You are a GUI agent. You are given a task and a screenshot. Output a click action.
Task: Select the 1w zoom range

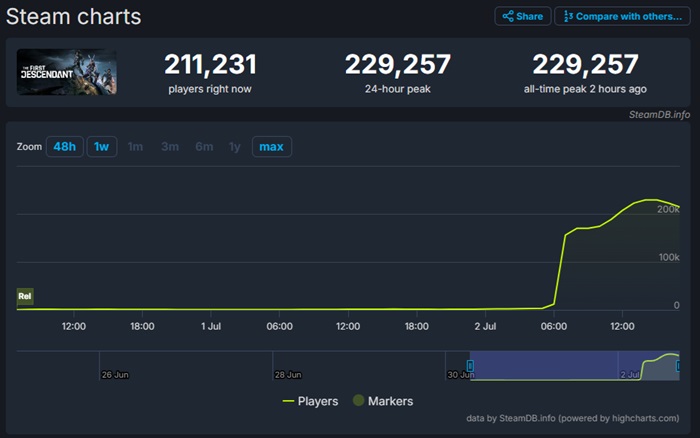[x=102, y=146]
